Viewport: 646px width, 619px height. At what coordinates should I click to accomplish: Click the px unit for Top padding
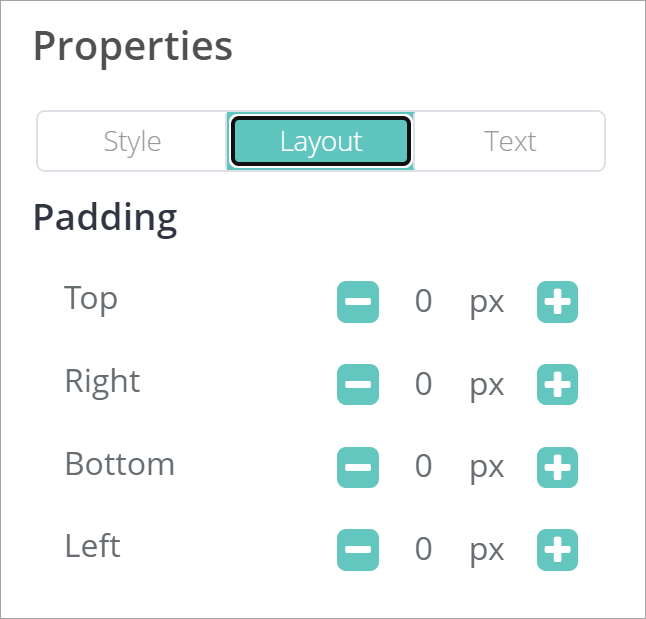[x=487, y=303]
